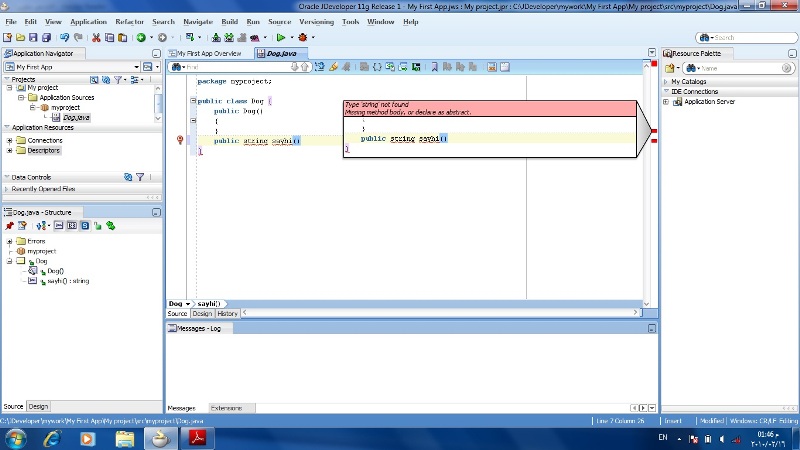
Task: Pin the Structure panel with the red pin icon
Action: (9, 226)
